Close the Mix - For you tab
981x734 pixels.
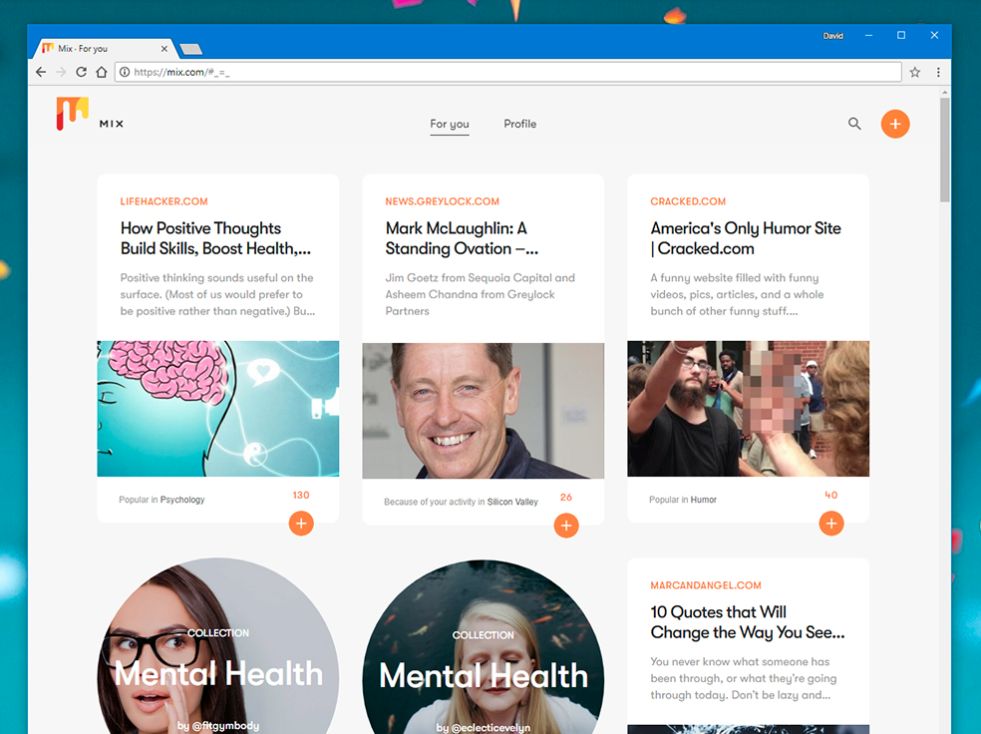164,48
